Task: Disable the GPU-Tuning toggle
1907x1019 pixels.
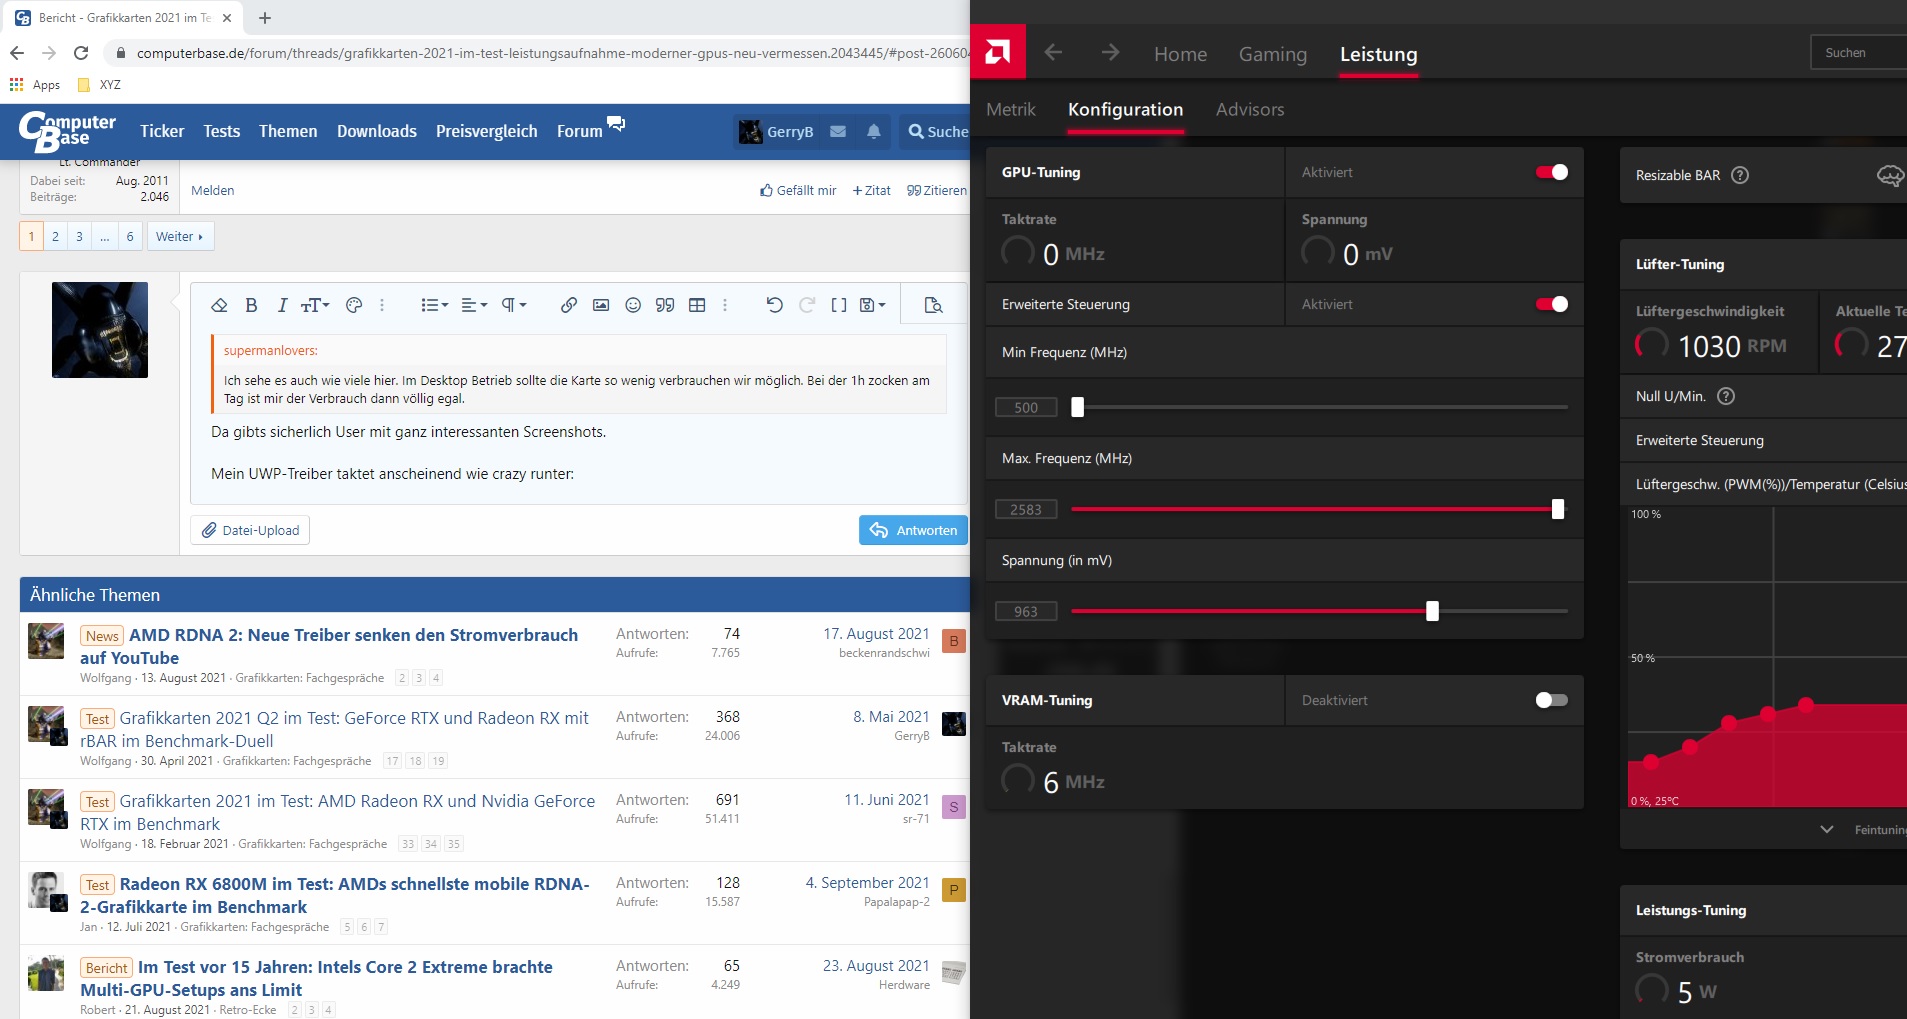Action: coord(1552,172)
